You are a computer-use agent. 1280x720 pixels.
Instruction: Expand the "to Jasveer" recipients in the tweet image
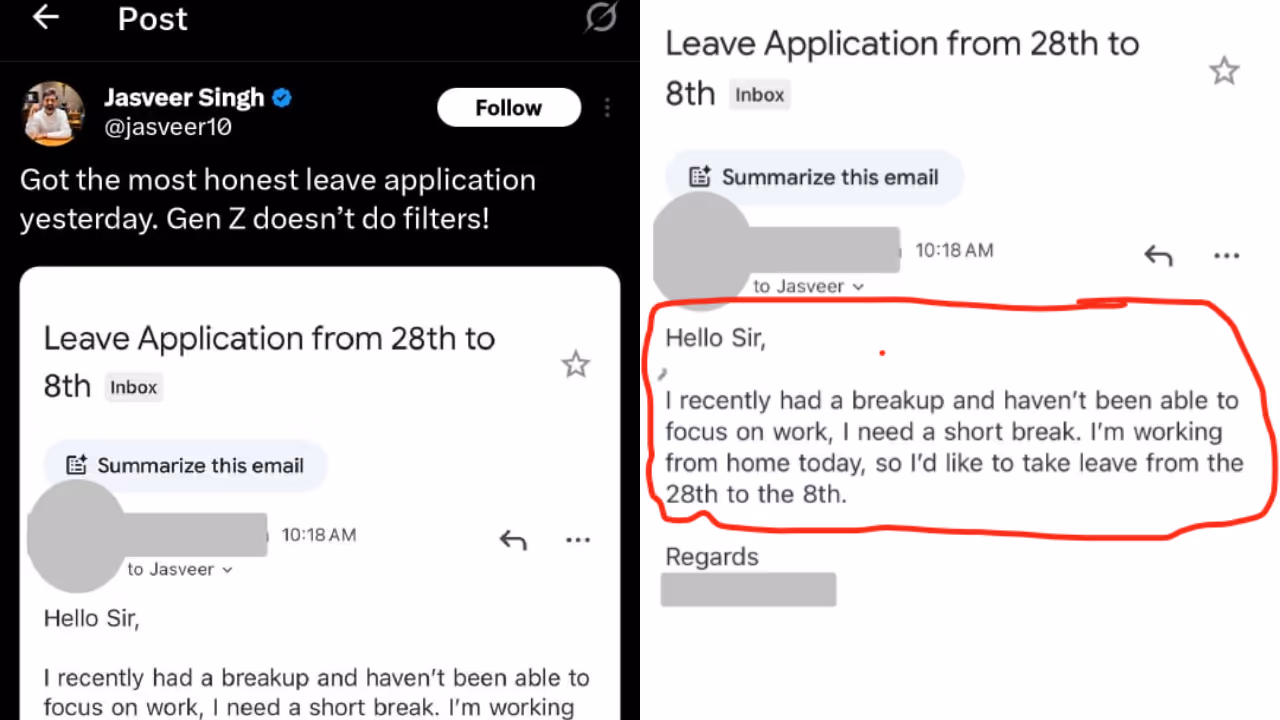point(180,570)
